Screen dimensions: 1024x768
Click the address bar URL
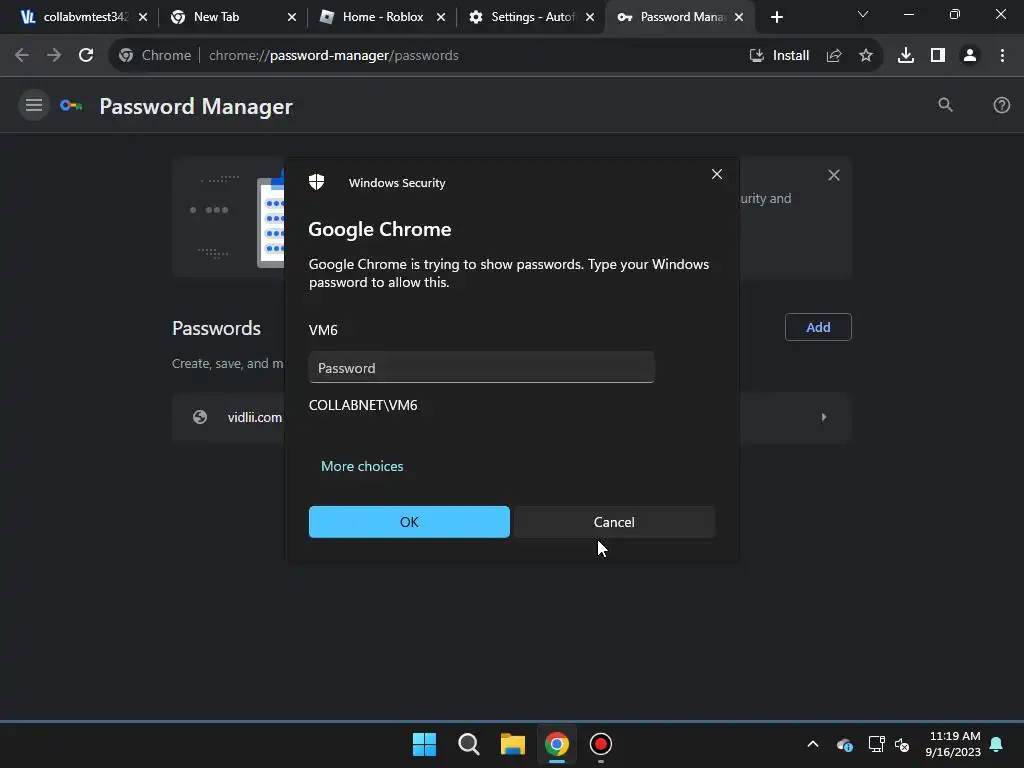pos(334,56)
